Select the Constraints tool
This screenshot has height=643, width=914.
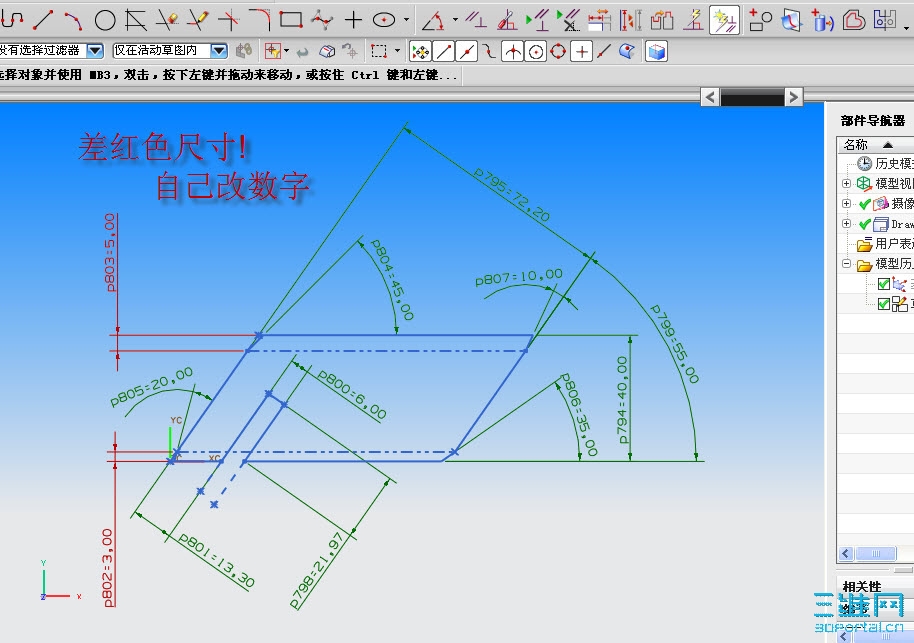tap(476, 20)
